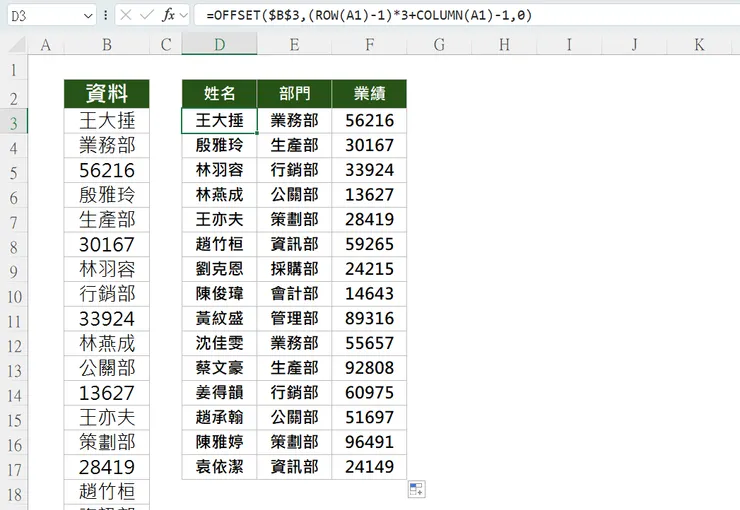Image resolution: width=740 pixels, height=510 pixels.
Task: Click the 資料 header cell
Action: pyautogui.click(x=107, y=94)
